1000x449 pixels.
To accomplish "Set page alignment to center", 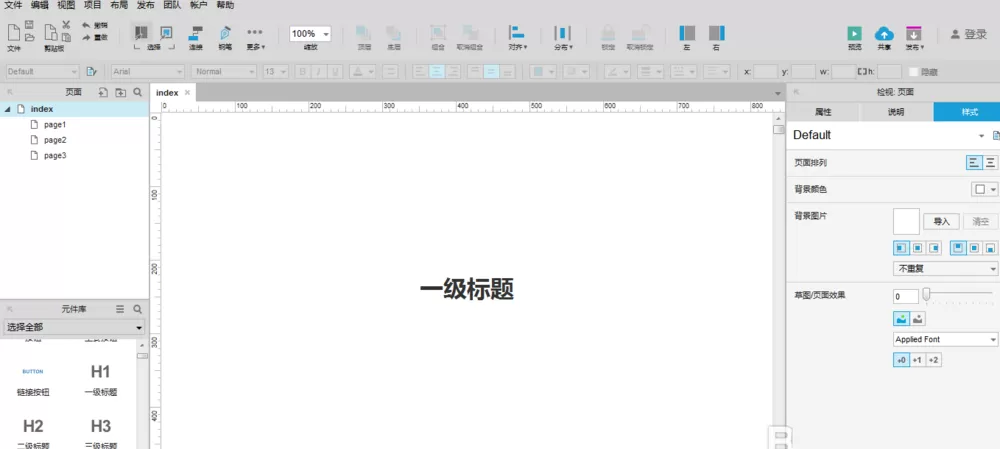I will [990, 163].
